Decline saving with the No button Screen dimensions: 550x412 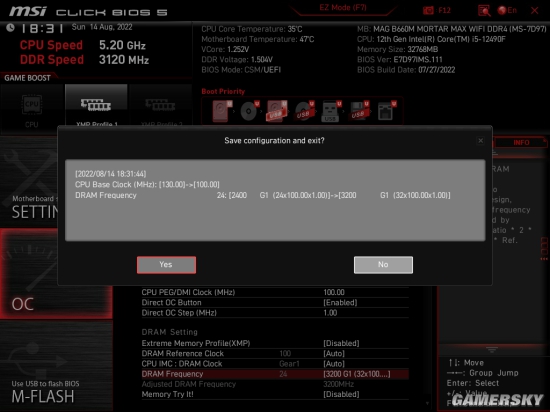pos(383,265)
